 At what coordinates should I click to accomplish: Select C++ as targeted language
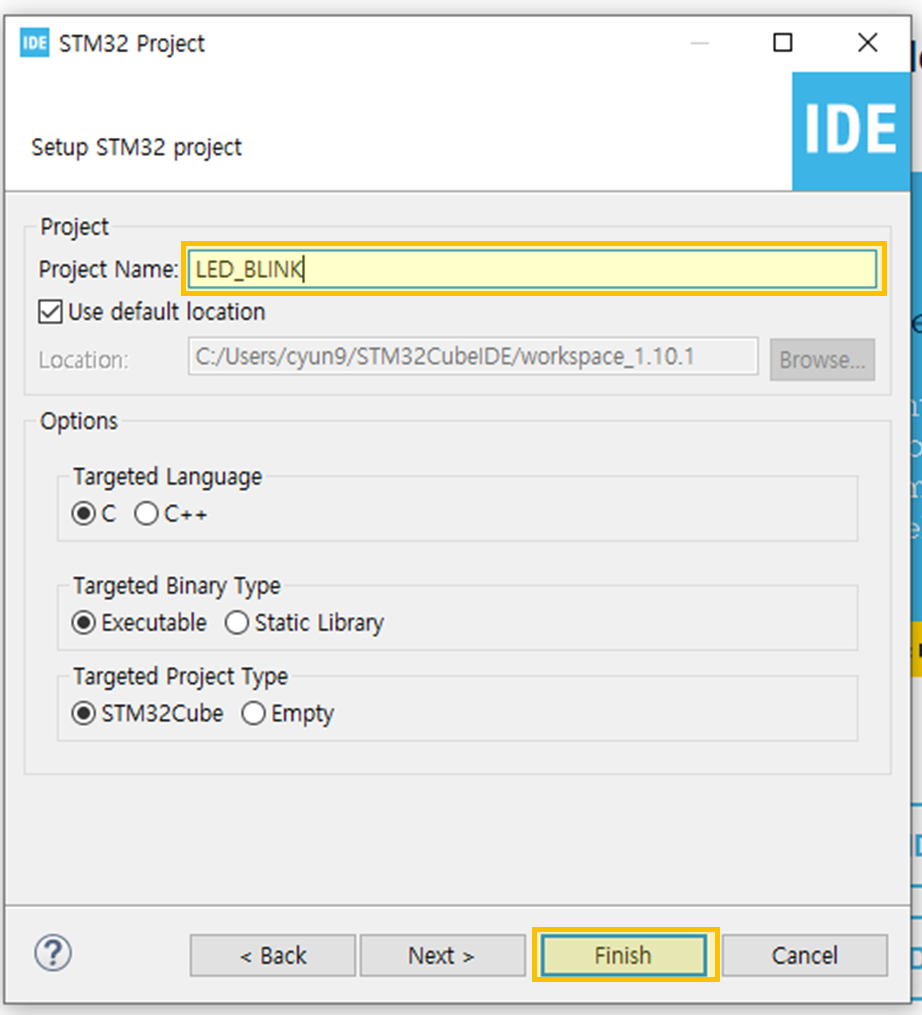[x=146, y=514]
